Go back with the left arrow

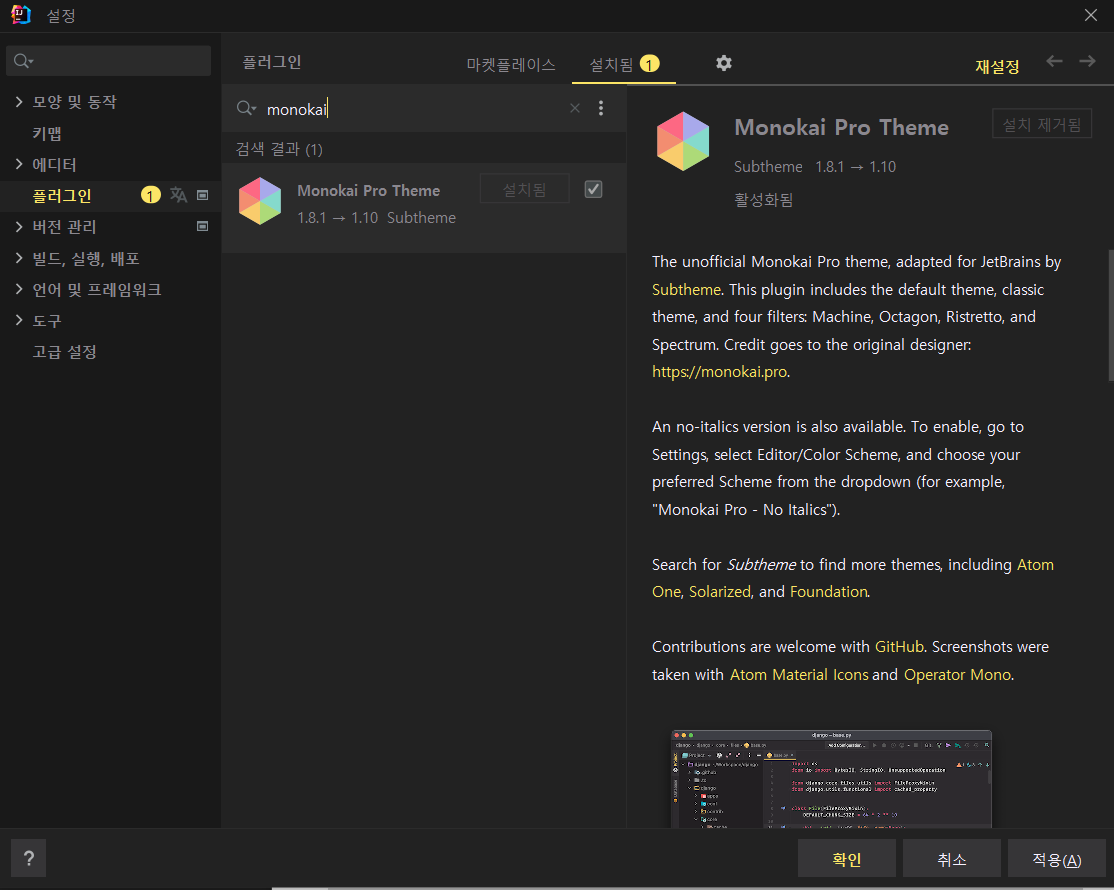tap(1054, 62)
